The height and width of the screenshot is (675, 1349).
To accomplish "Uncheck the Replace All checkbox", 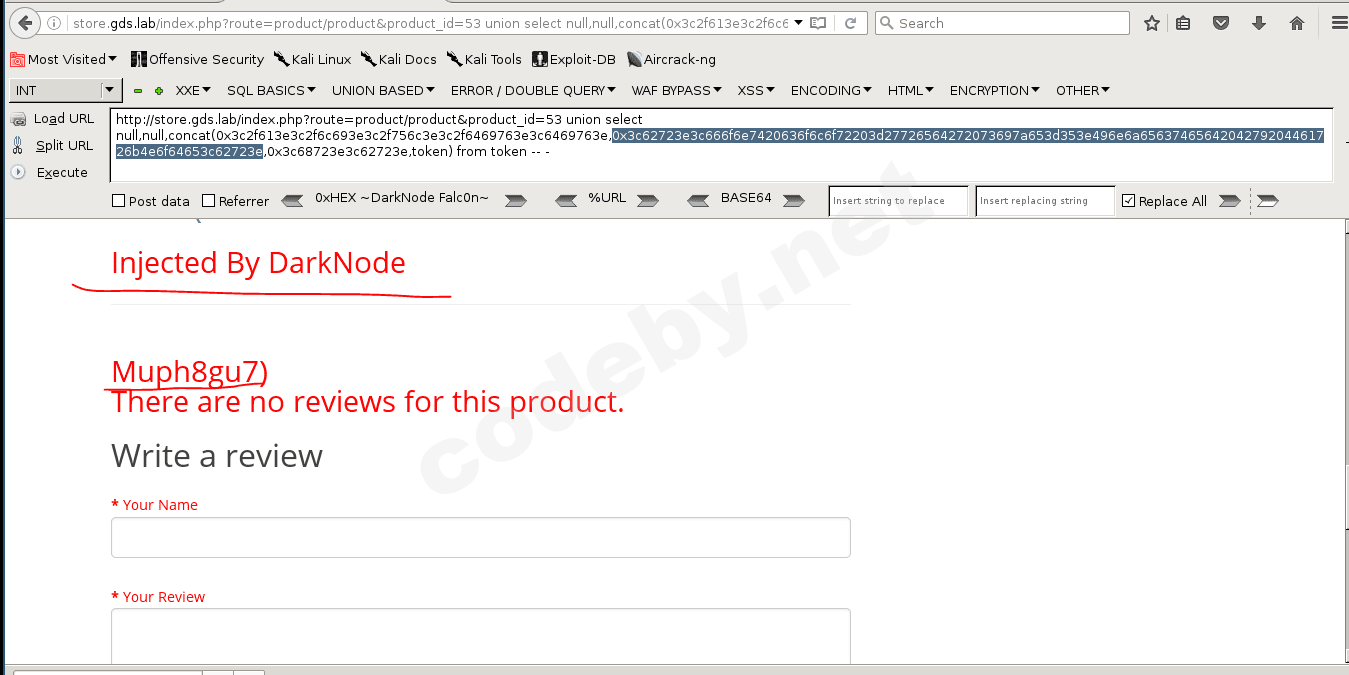I will pyautogui.click(x=1129, y=201).
